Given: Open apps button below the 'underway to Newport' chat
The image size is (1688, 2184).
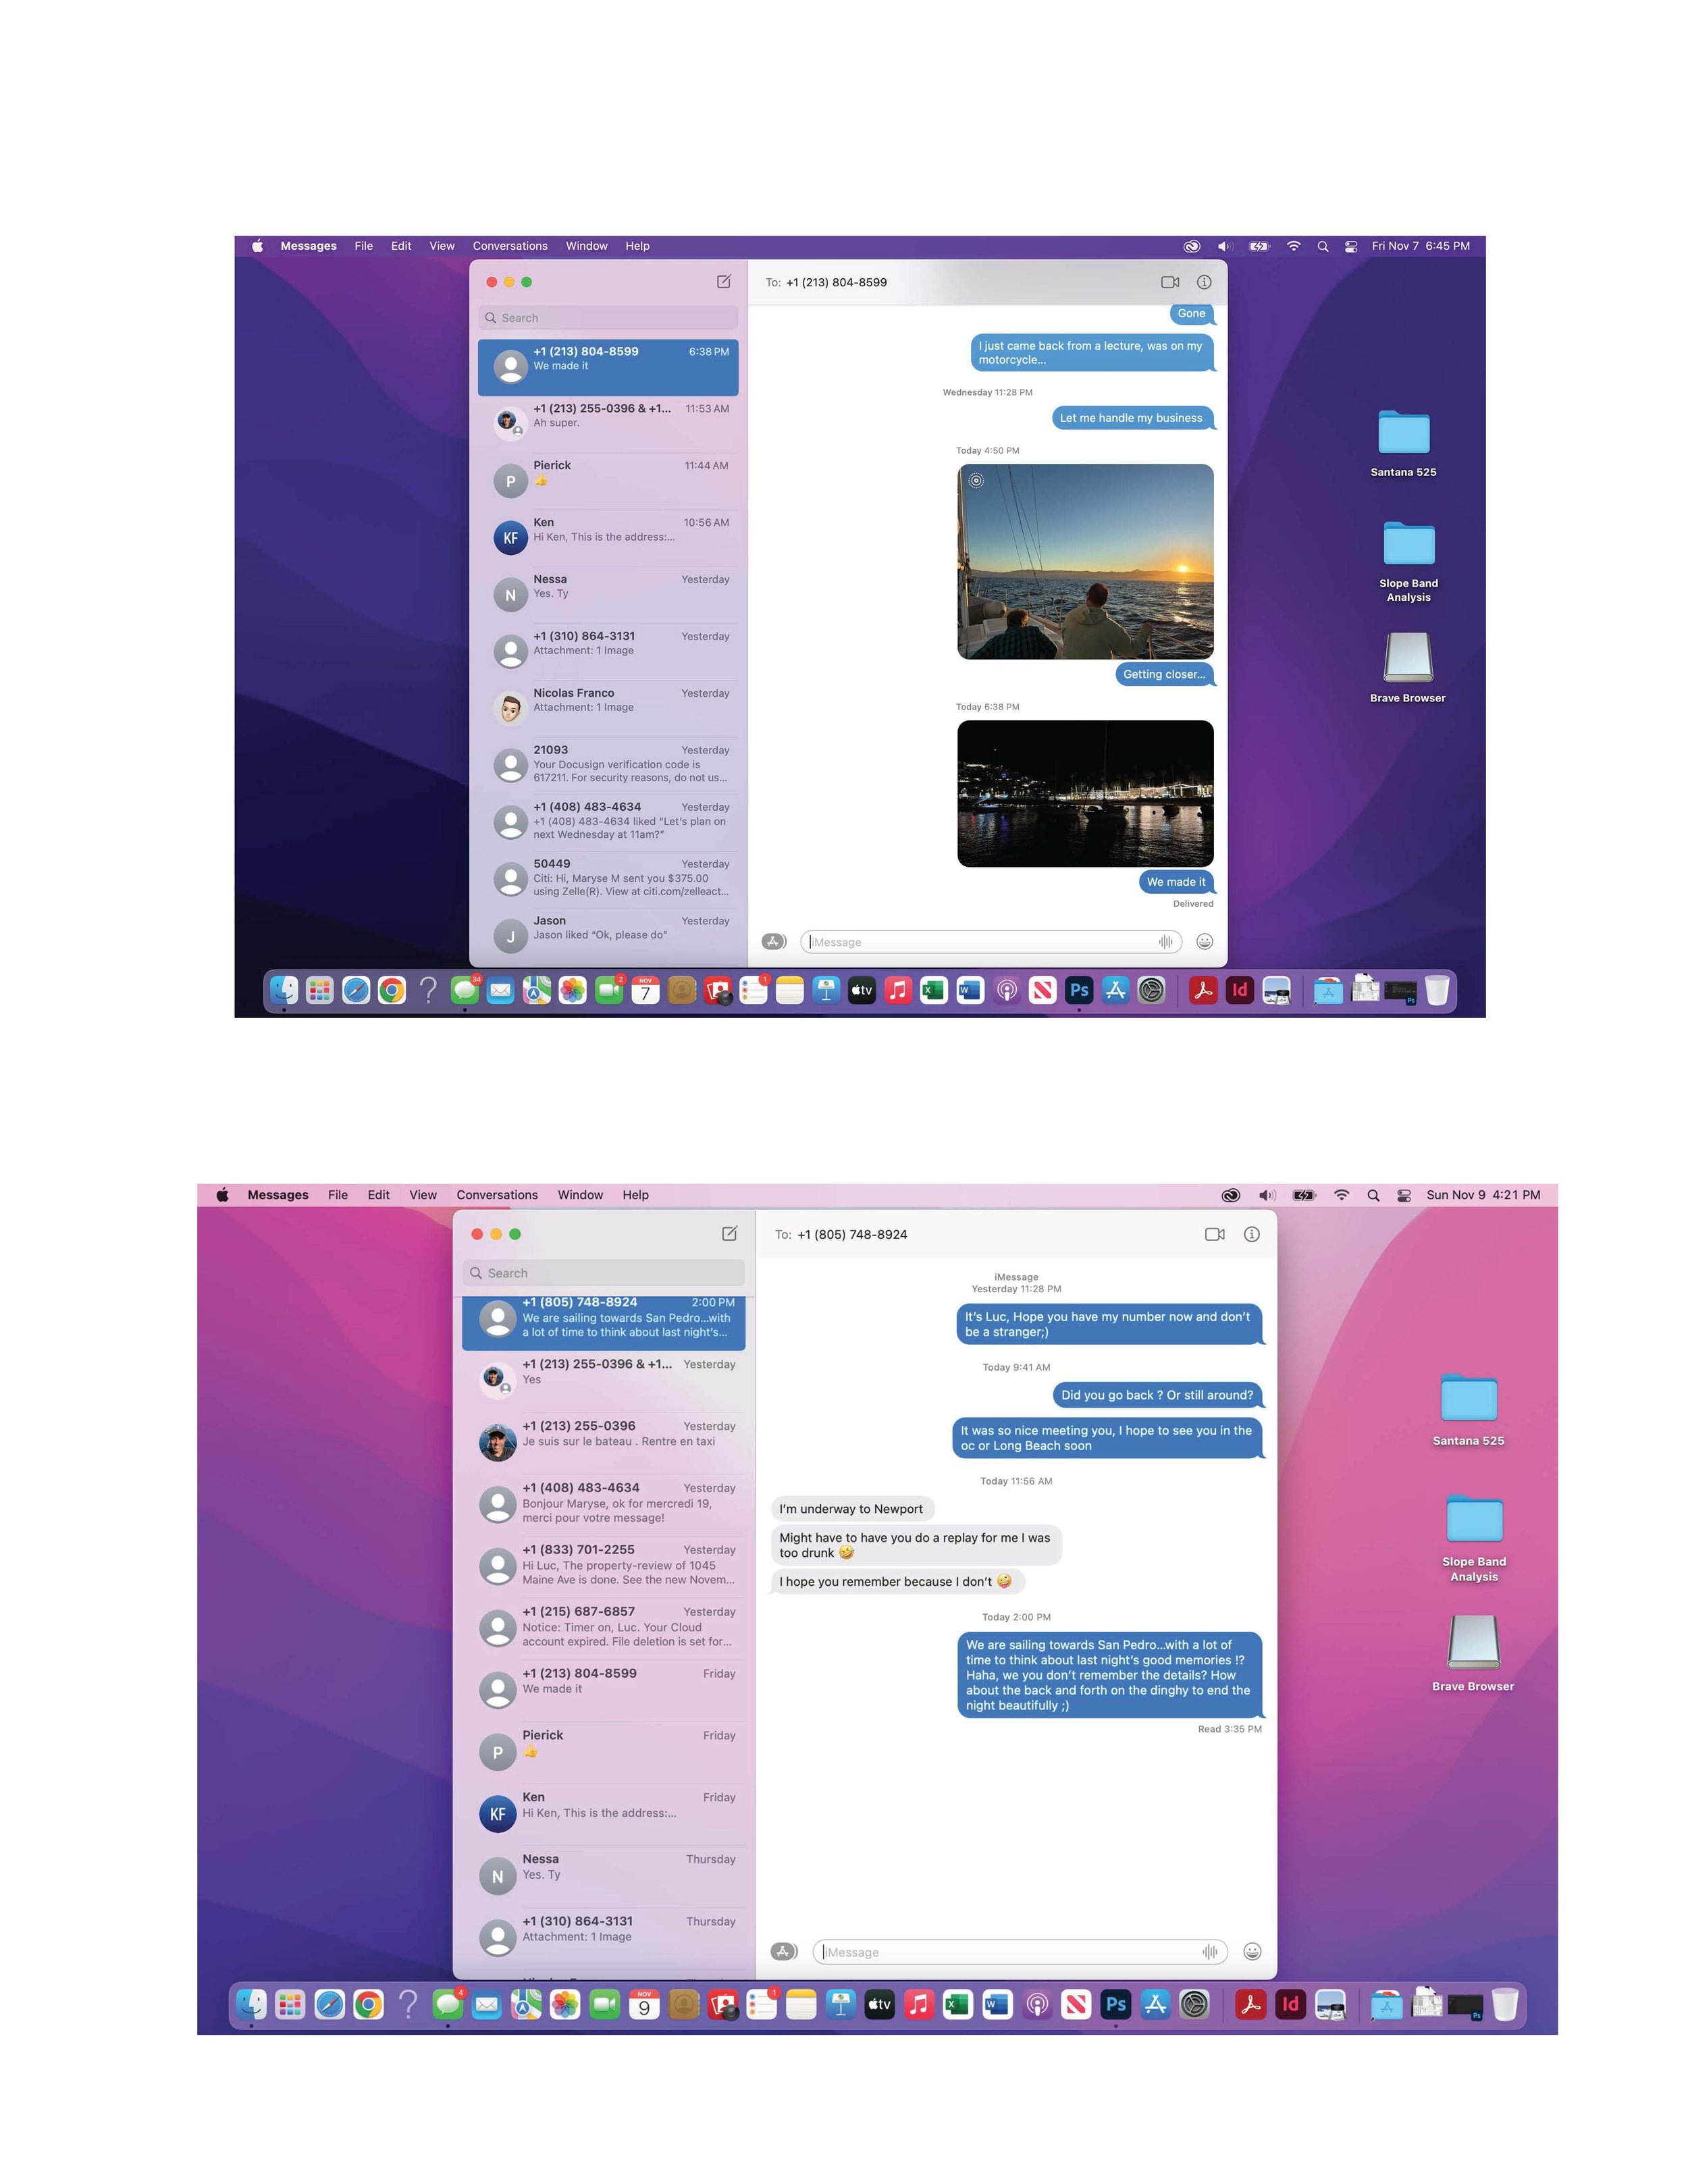Looking at the screenshot, I should tap(784, 1951).
